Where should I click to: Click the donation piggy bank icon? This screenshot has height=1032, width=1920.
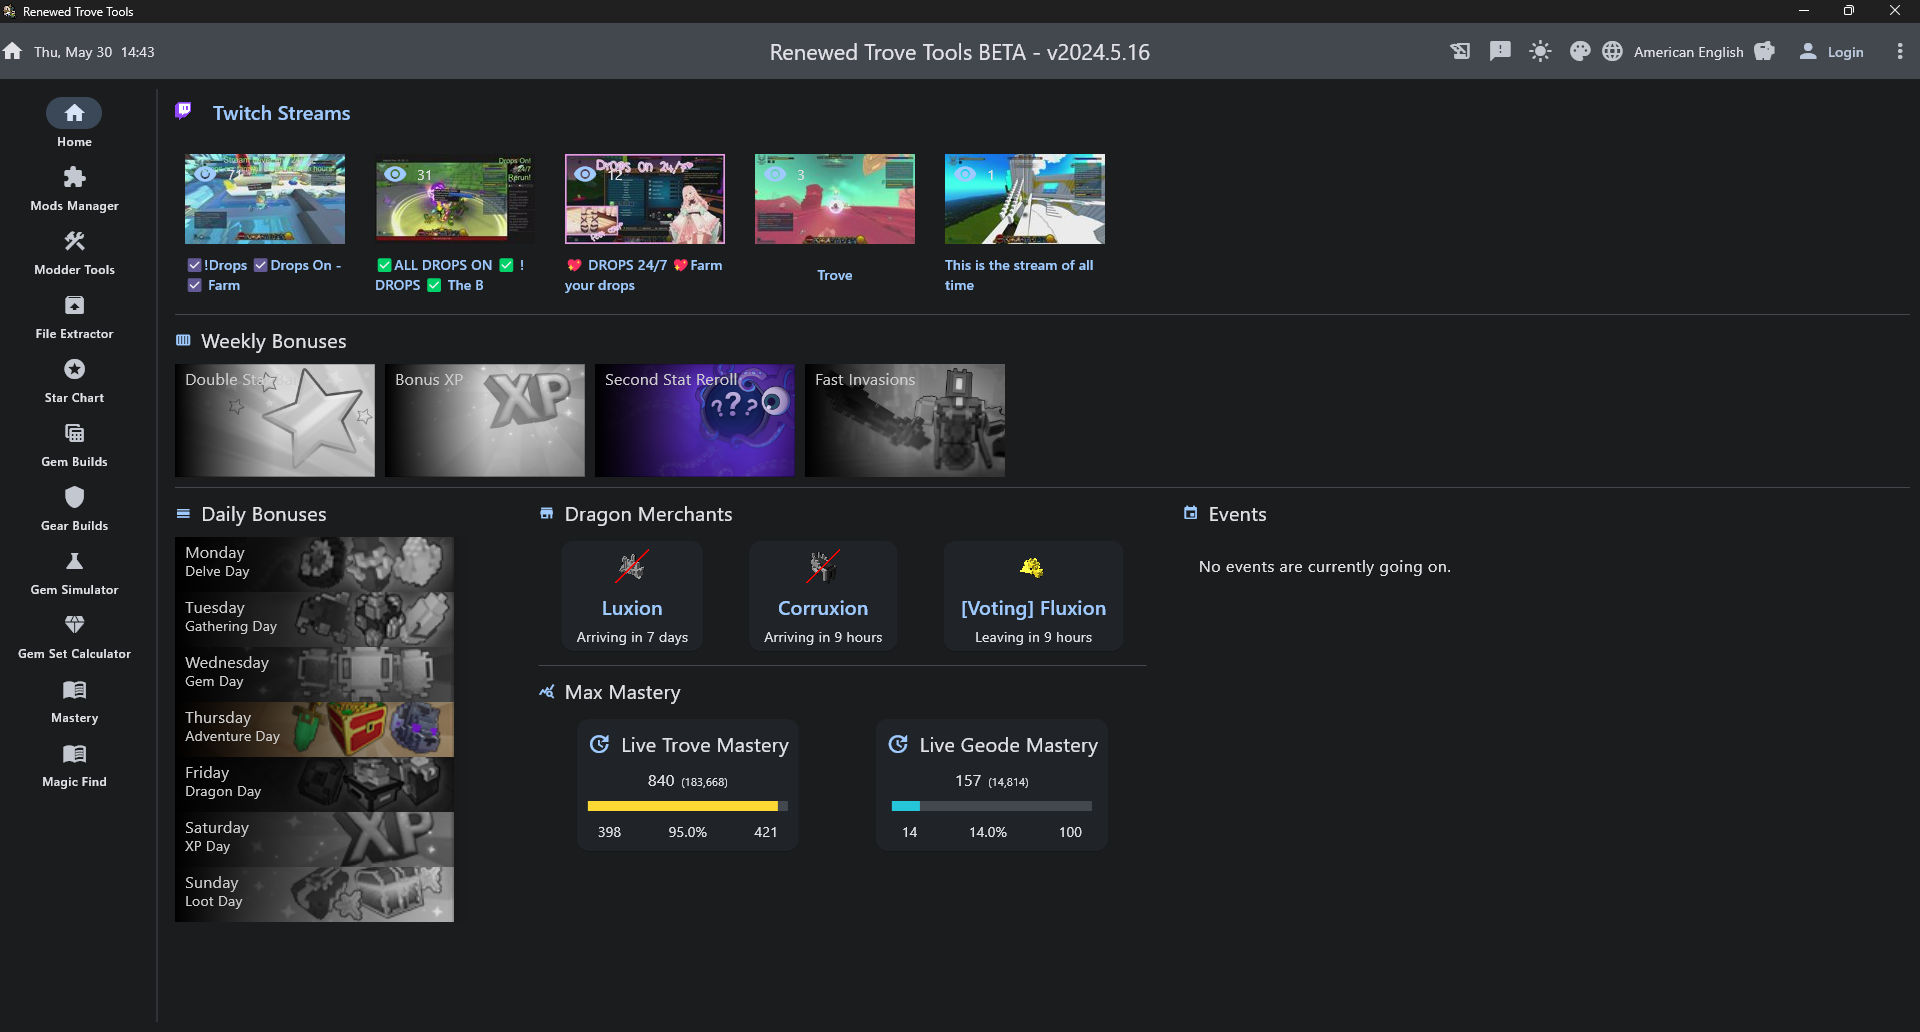1765,51
